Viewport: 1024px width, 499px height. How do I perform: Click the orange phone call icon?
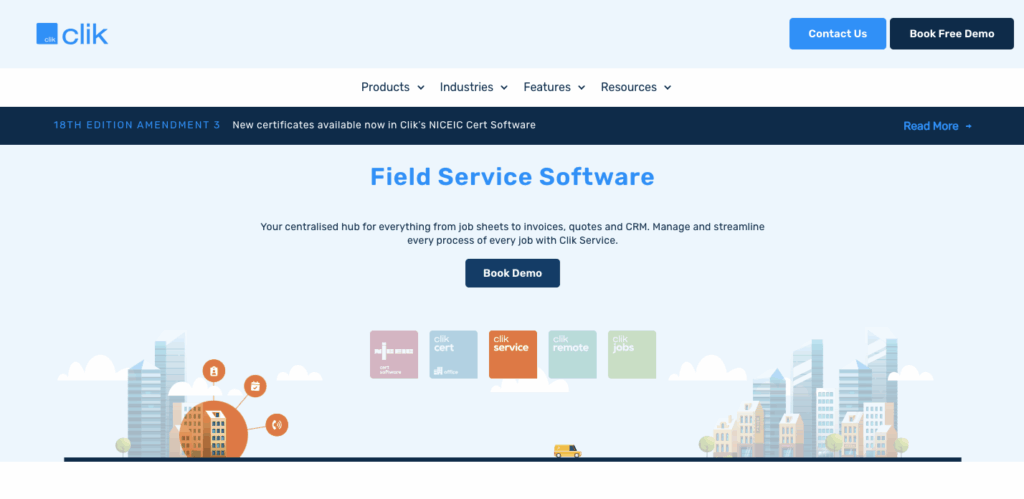click(277, 425)
